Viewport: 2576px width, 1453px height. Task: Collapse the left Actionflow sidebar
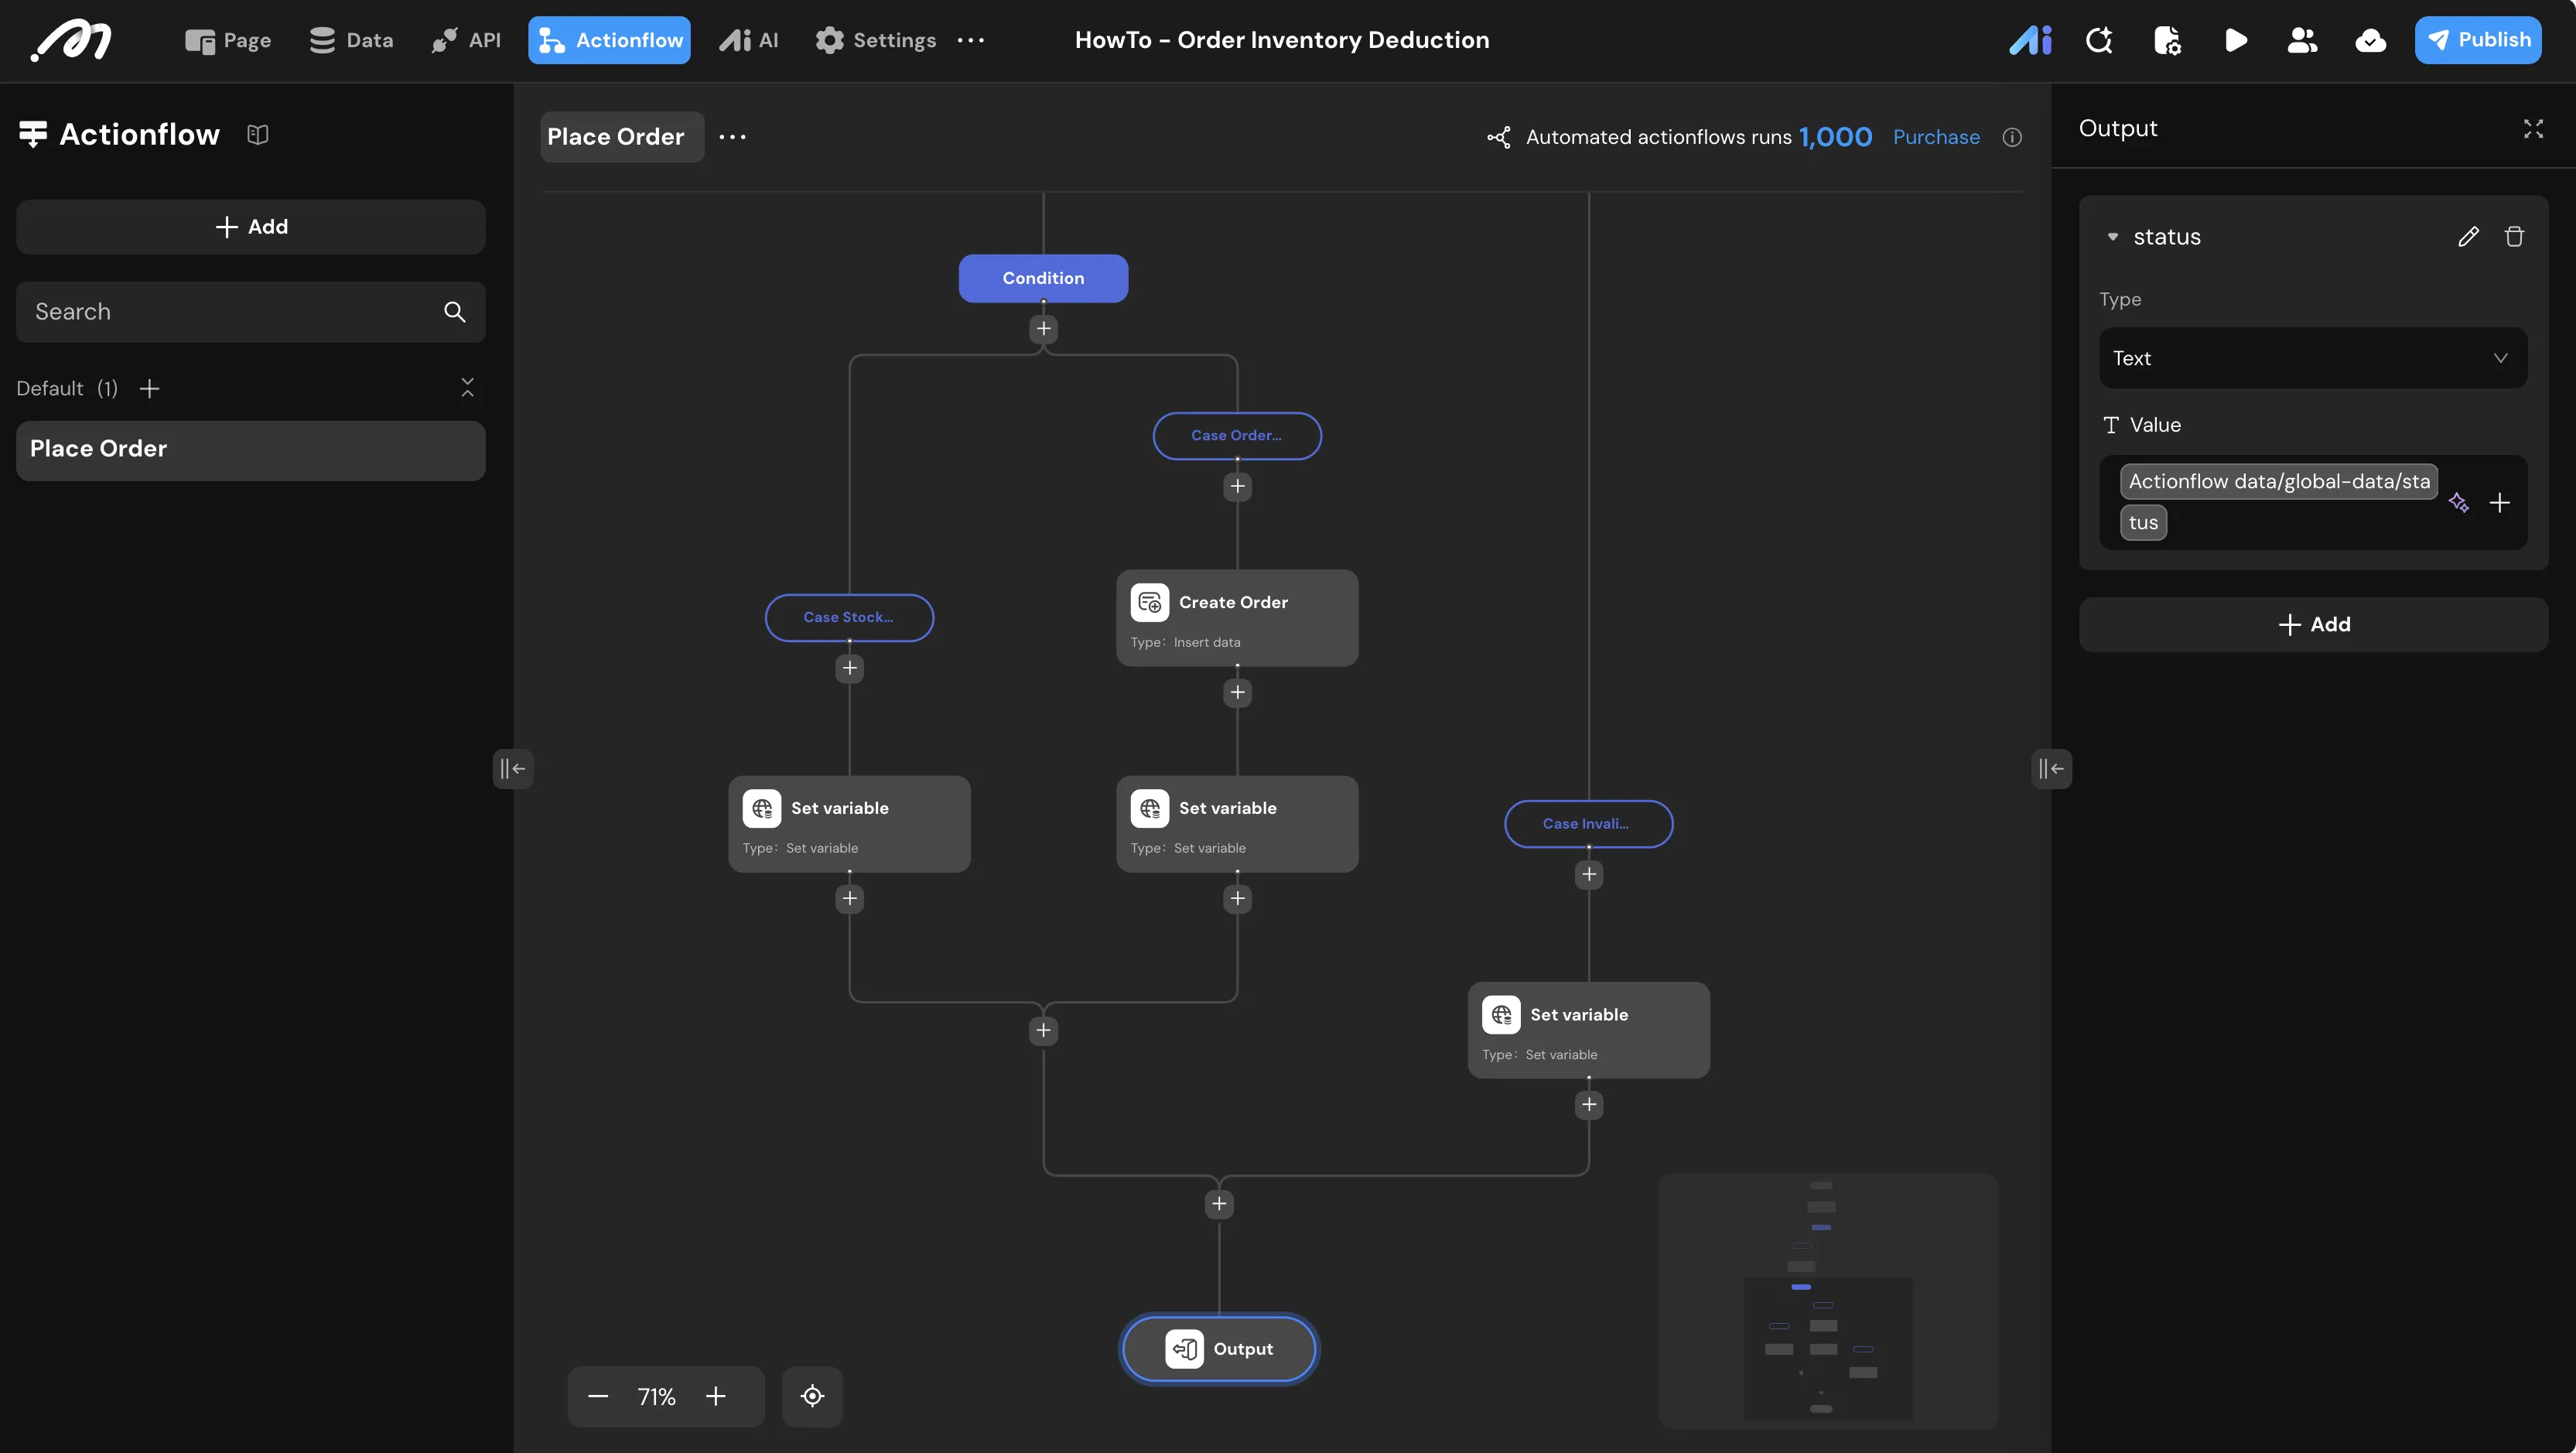pyautogui.click(x=512, y=768)
